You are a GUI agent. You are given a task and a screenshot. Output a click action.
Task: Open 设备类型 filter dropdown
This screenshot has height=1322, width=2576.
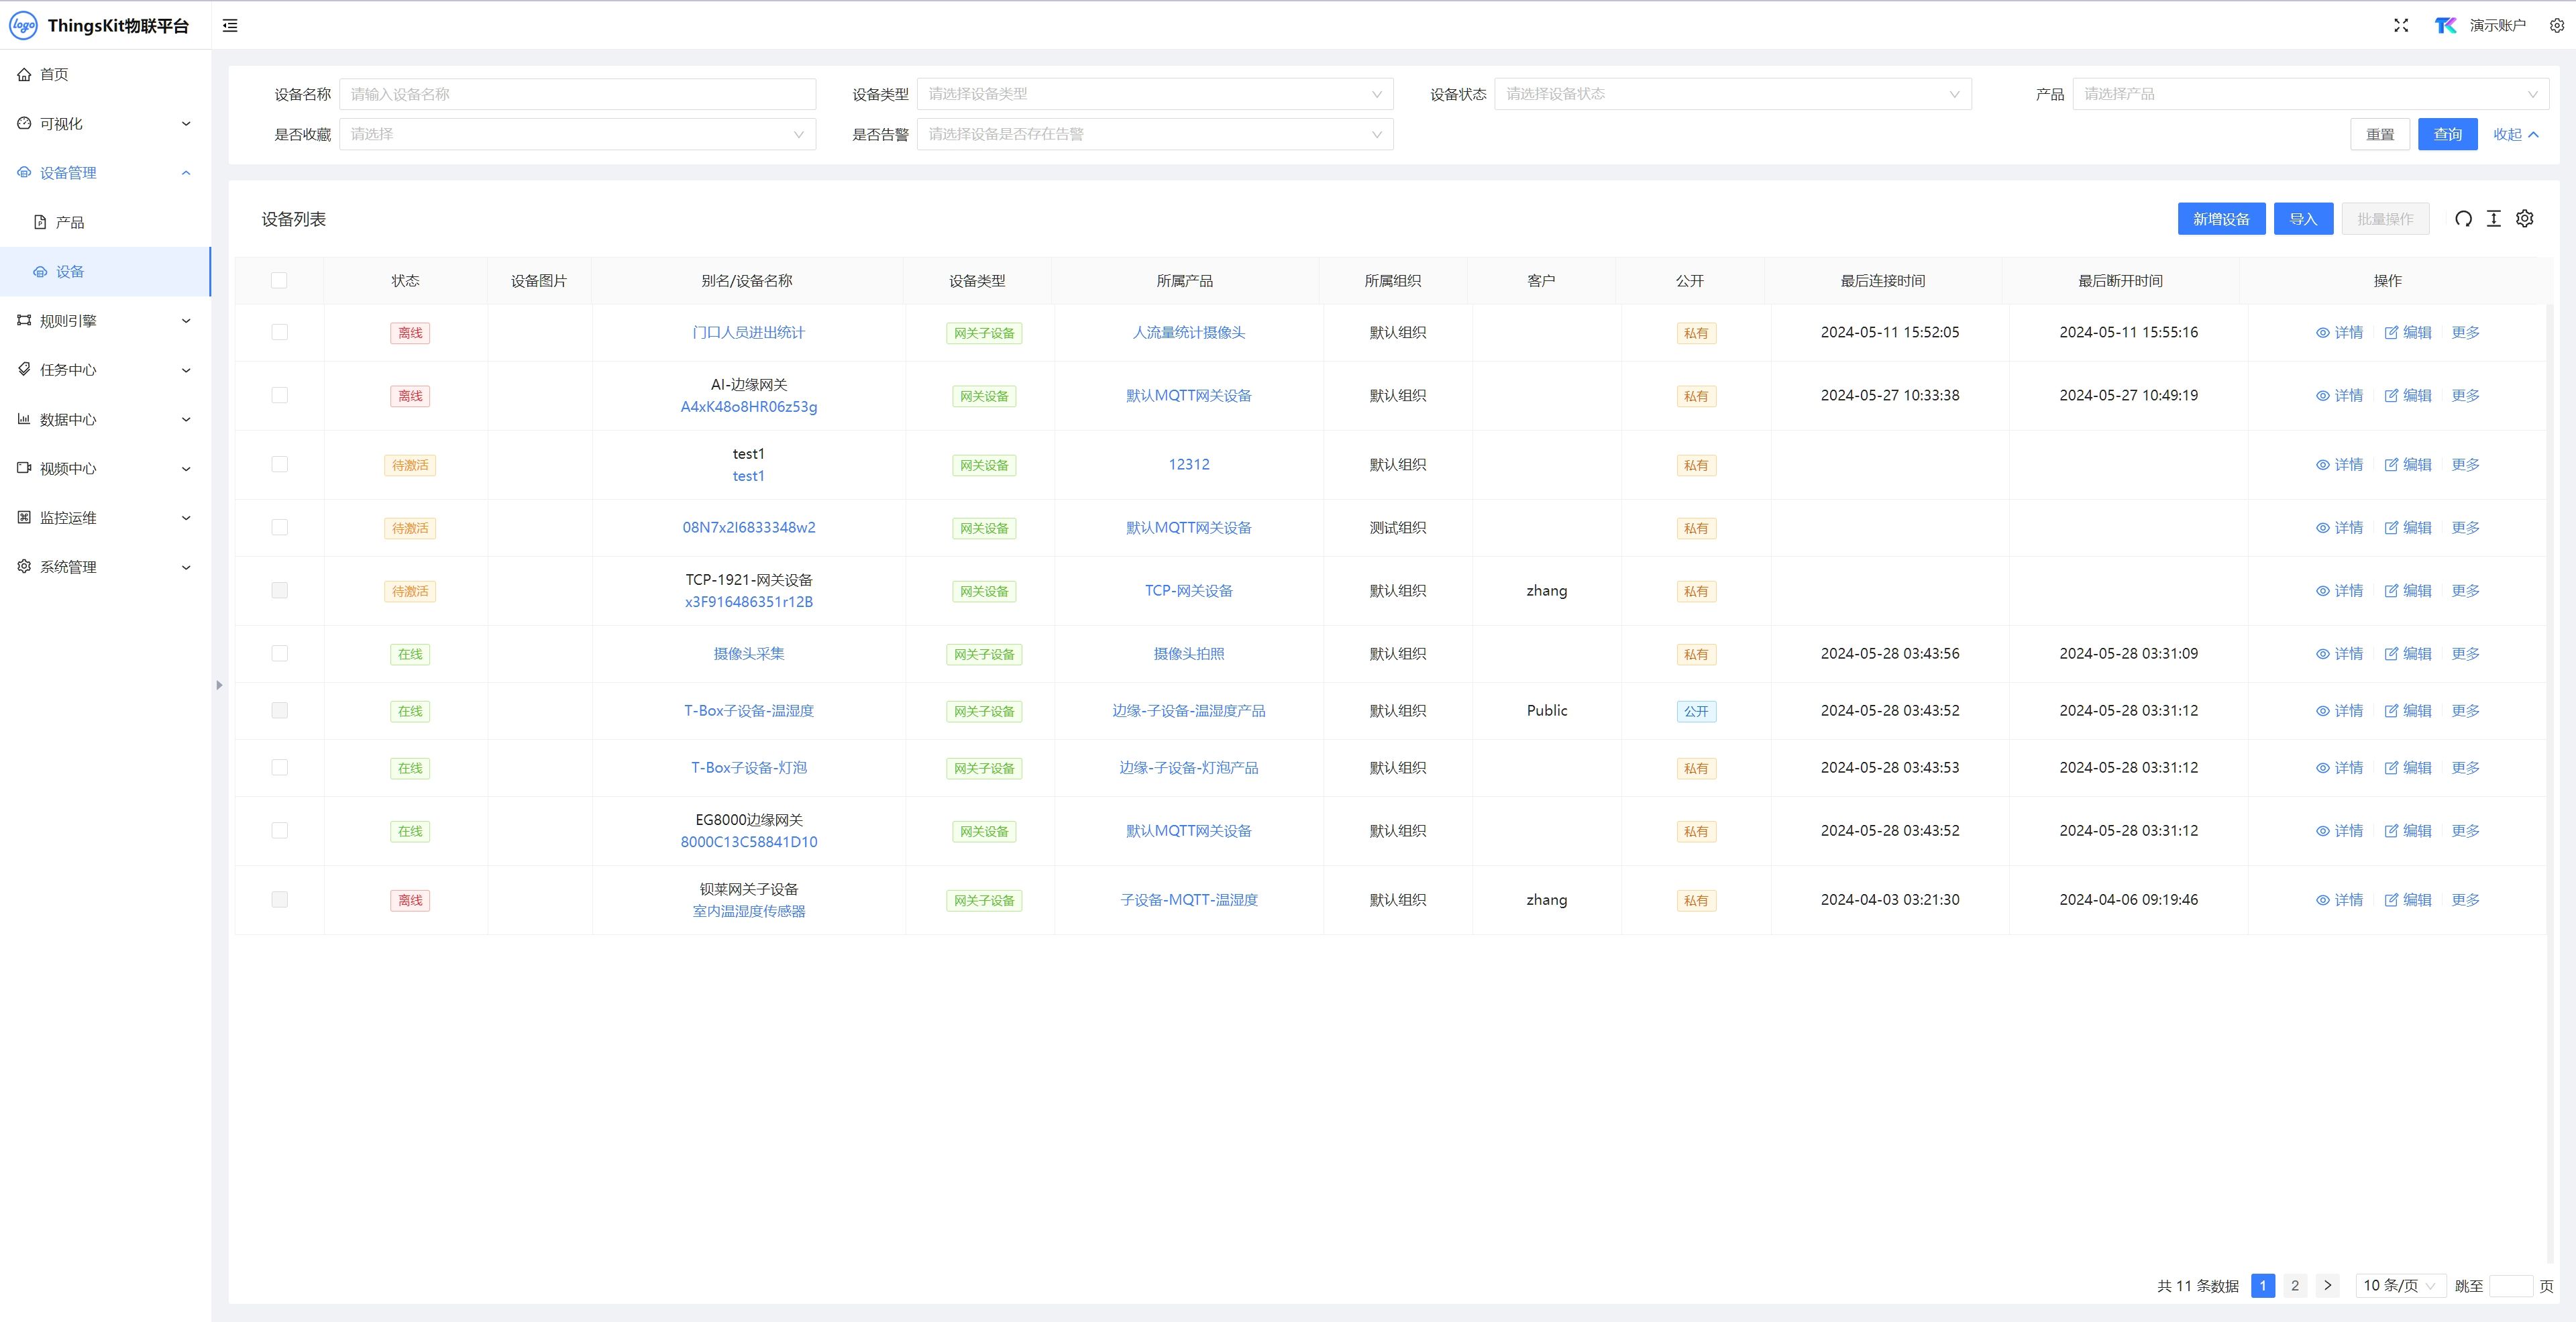1154,94
